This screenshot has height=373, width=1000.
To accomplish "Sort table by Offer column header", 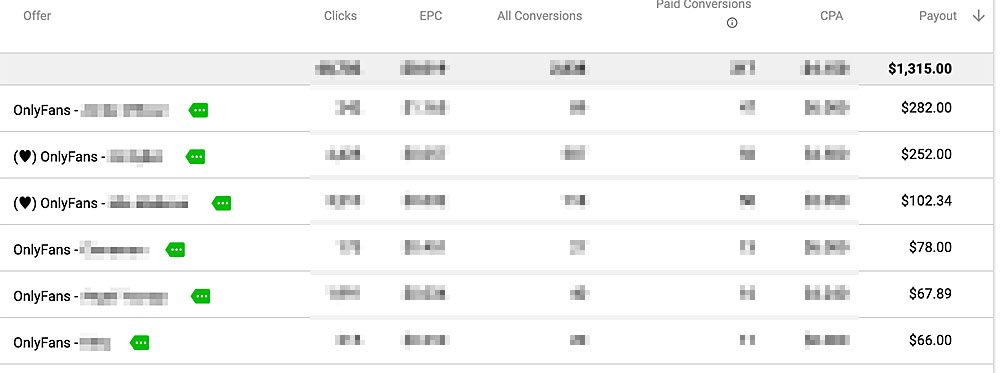I will 37,16.
